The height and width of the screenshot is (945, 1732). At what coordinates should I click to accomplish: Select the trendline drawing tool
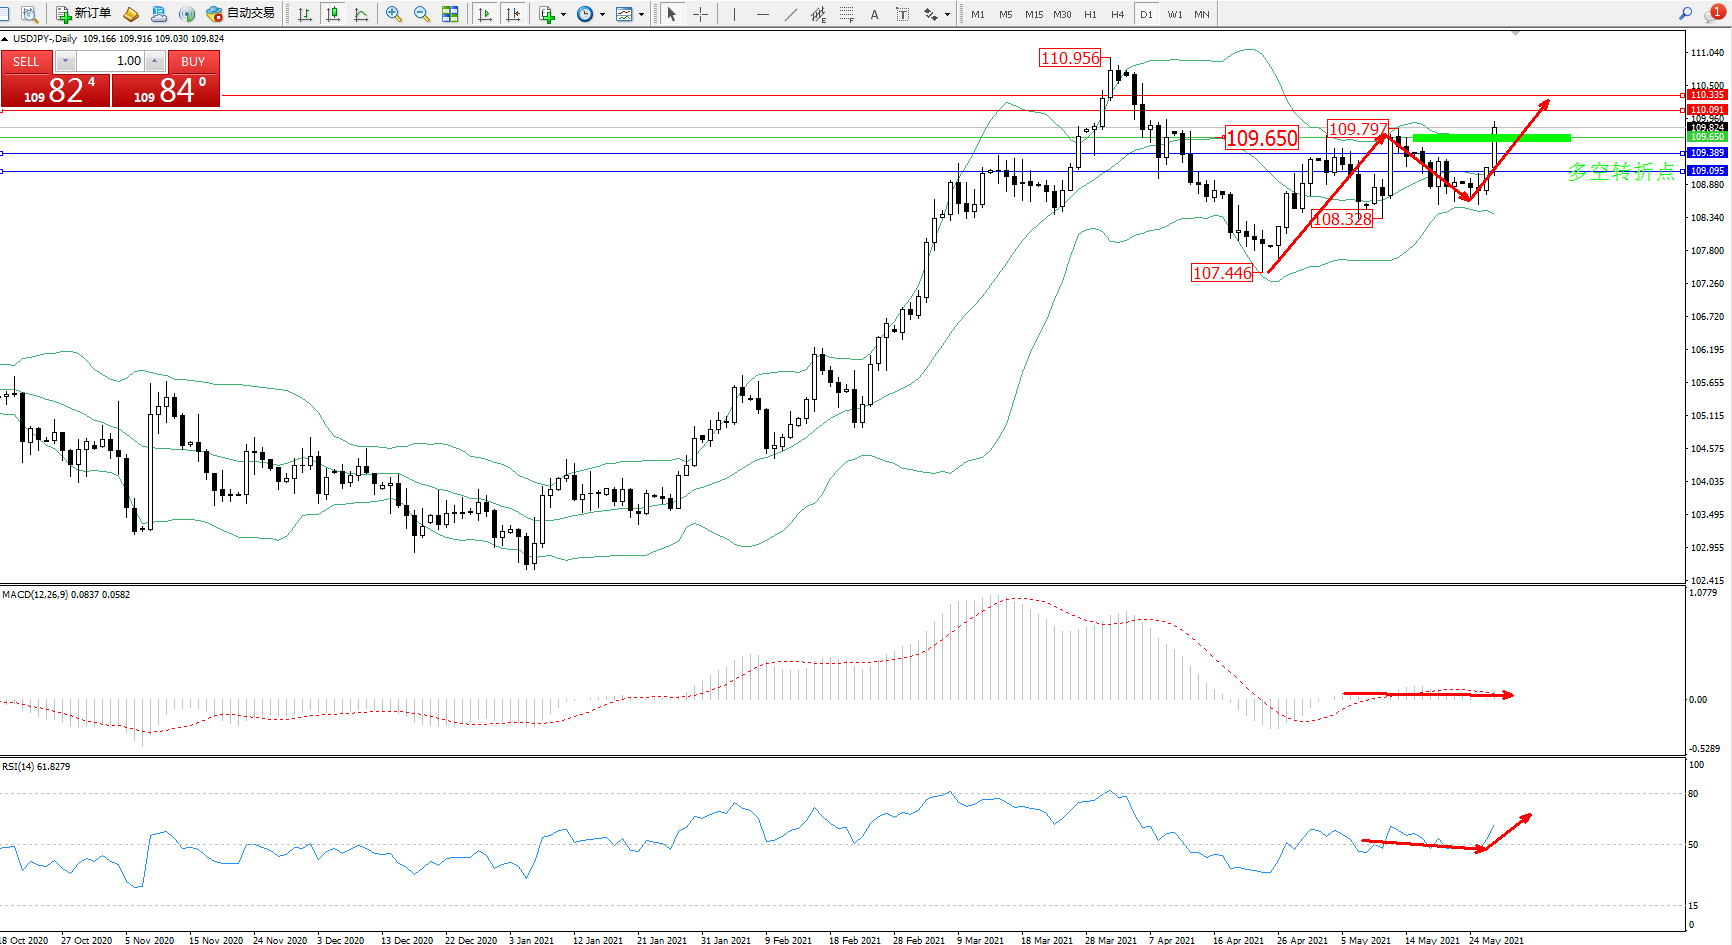(791, 14)
